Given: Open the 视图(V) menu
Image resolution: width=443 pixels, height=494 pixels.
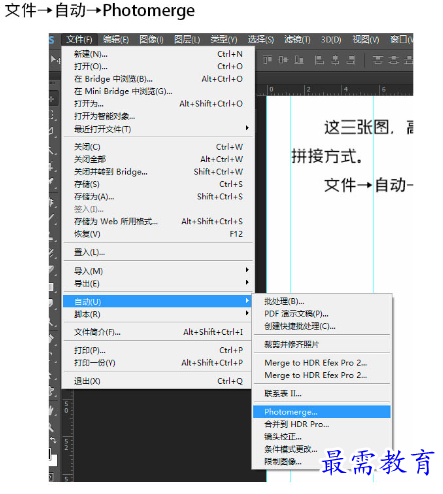Looking at the screenshot, I should pos(366,40).
